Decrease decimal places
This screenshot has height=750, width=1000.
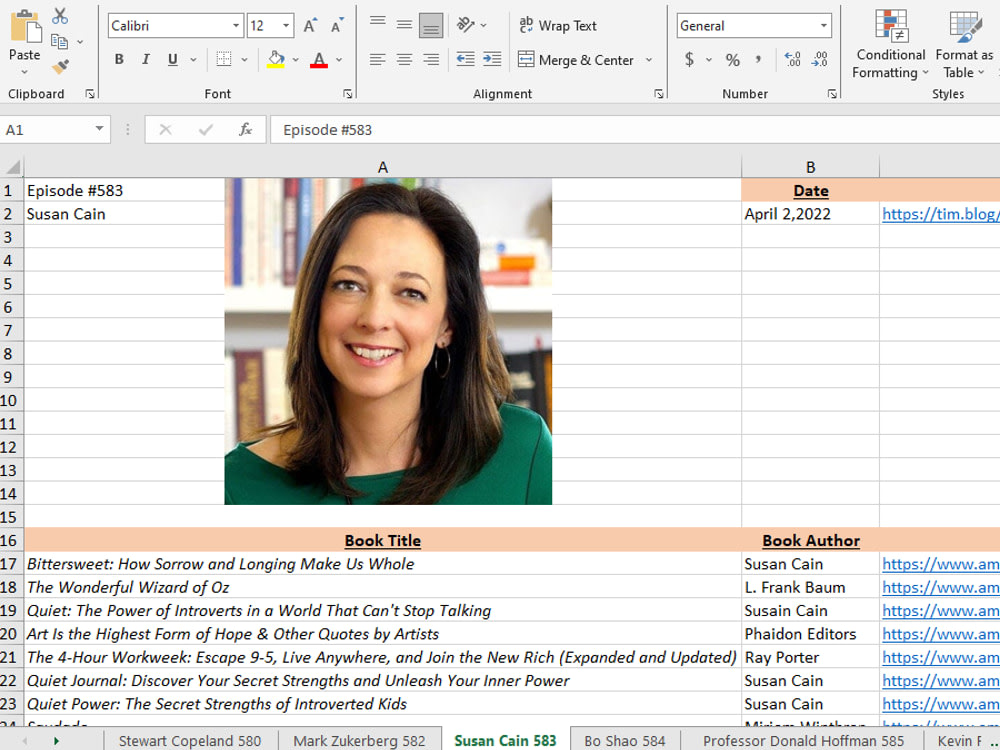820,60
